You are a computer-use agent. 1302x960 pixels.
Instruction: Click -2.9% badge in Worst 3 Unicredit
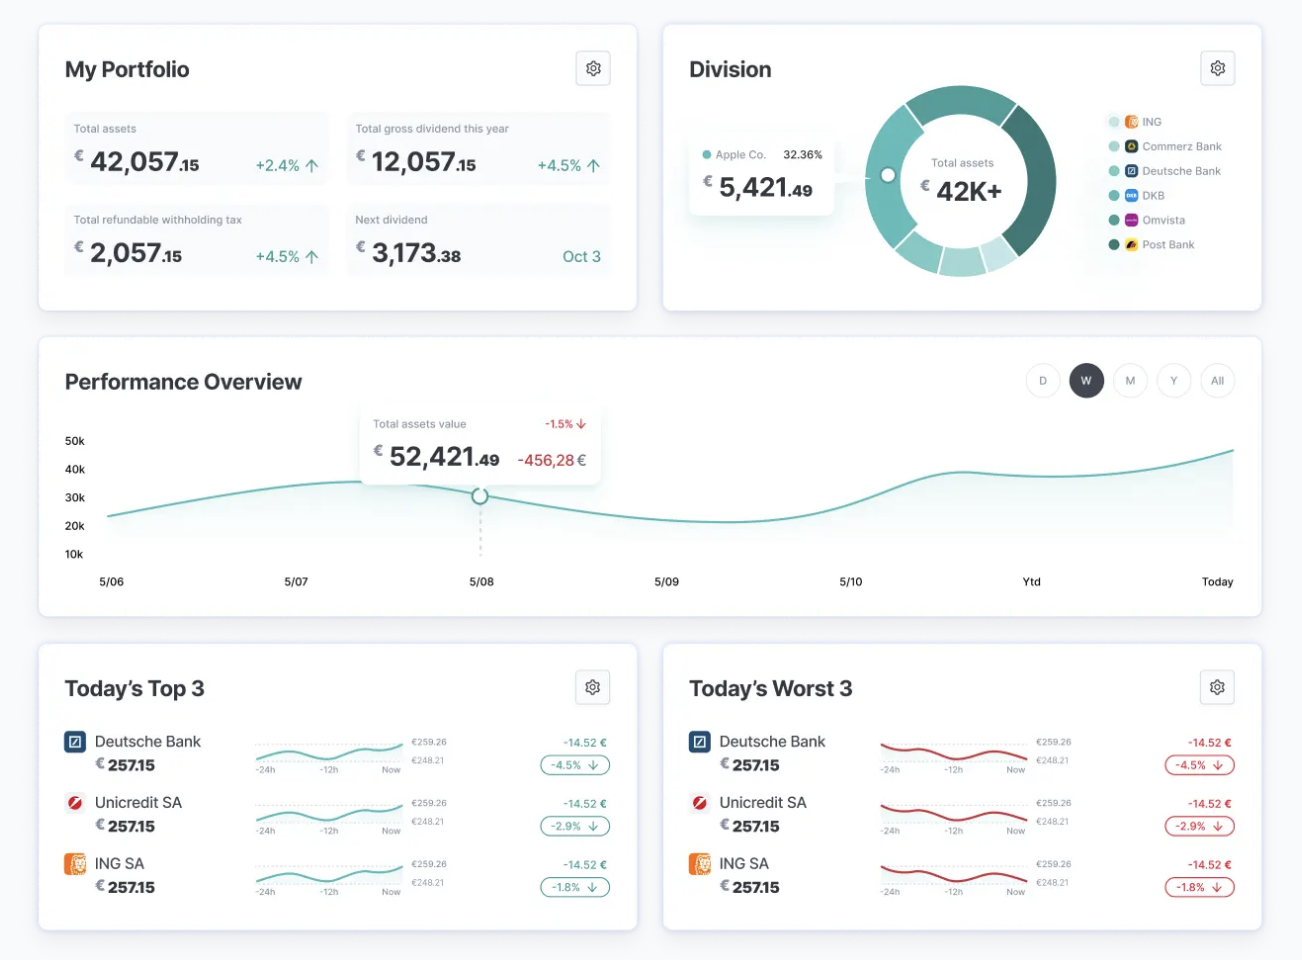tap(1200, 826)
